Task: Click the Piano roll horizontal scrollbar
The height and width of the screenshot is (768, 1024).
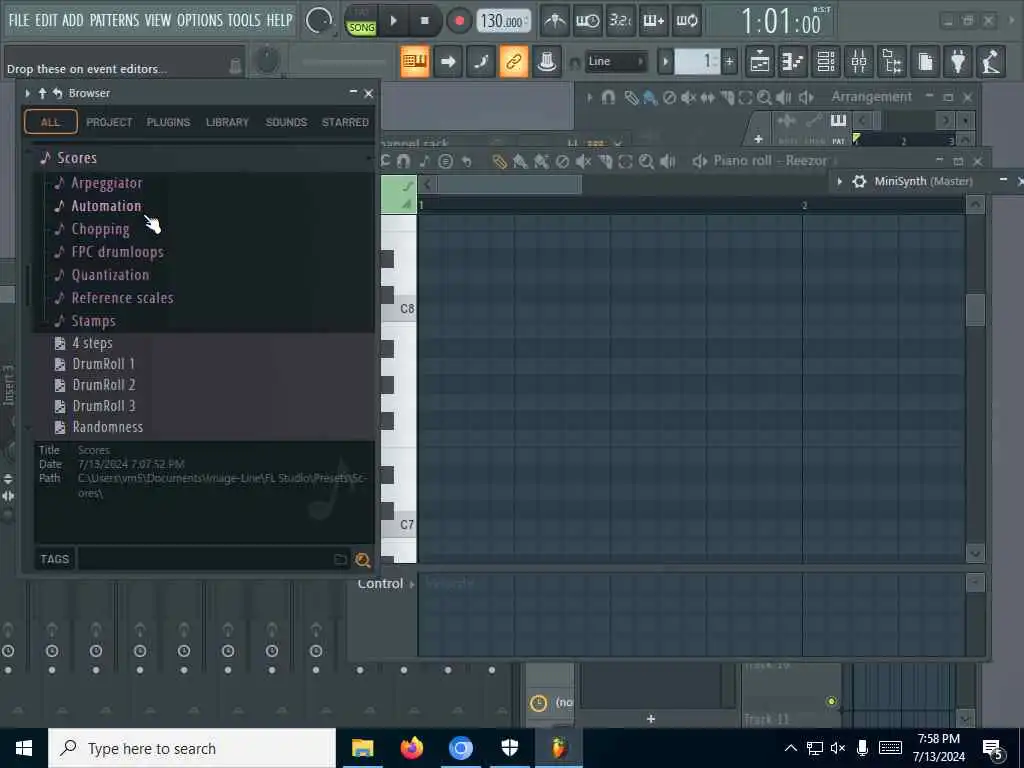Action: 509,185
